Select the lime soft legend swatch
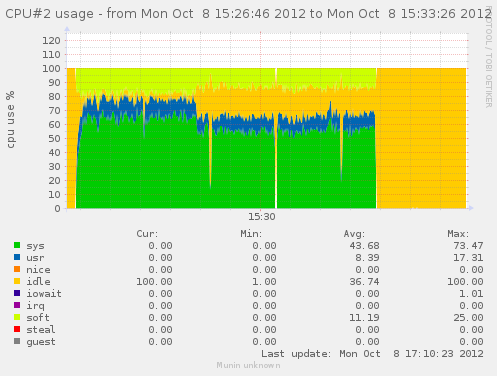Viewport: 497px width, 376px height. [x=17, y=317]
